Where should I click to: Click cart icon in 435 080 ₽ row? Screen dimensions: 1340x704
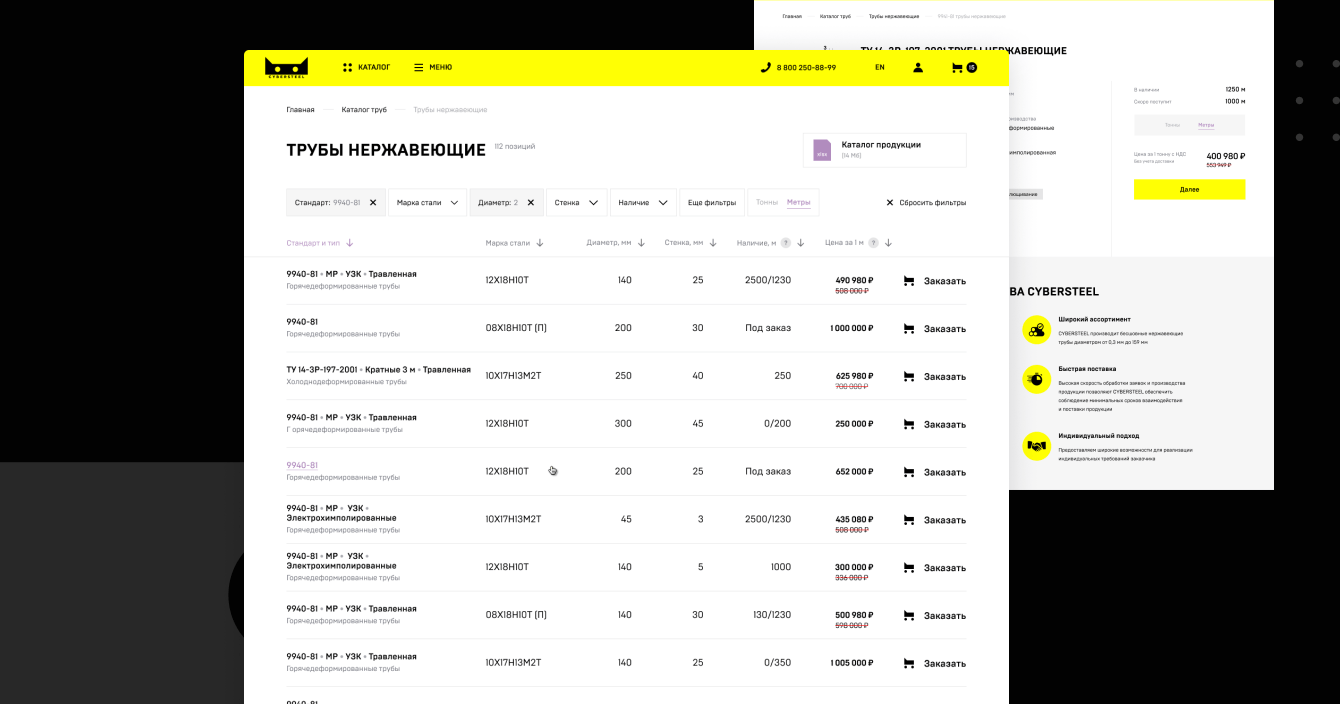(x=909, y=520)
